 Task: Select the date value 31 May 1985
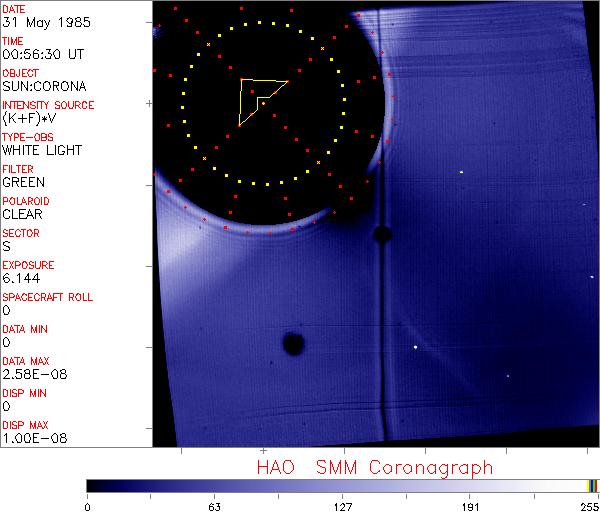(34, 22)
